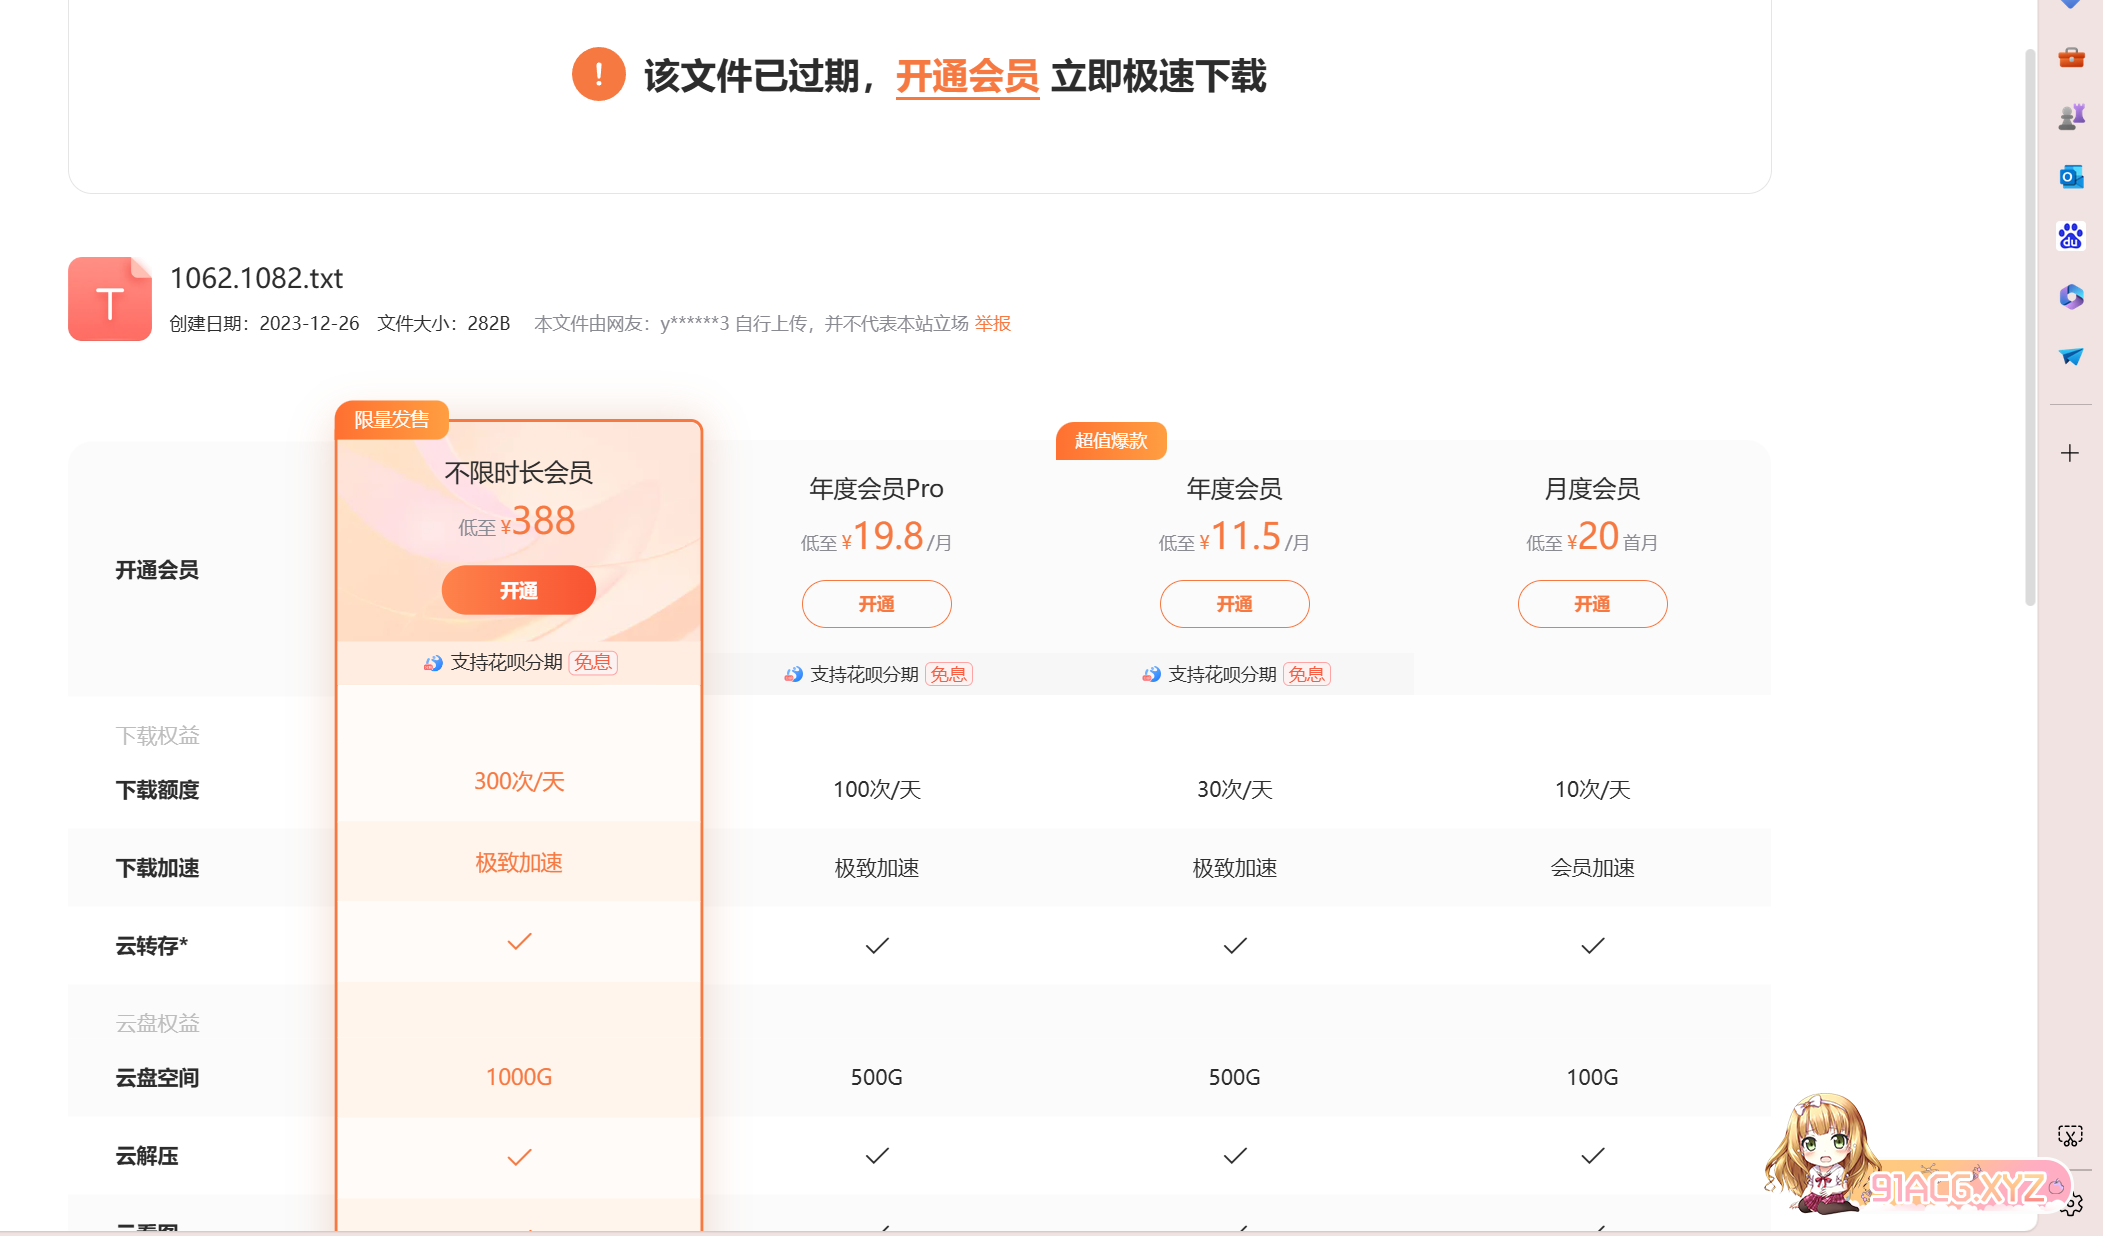Click the plus icon to customize sidebar
The width and height of the screenshot is (2103, 1236).
pos(2070,453)
